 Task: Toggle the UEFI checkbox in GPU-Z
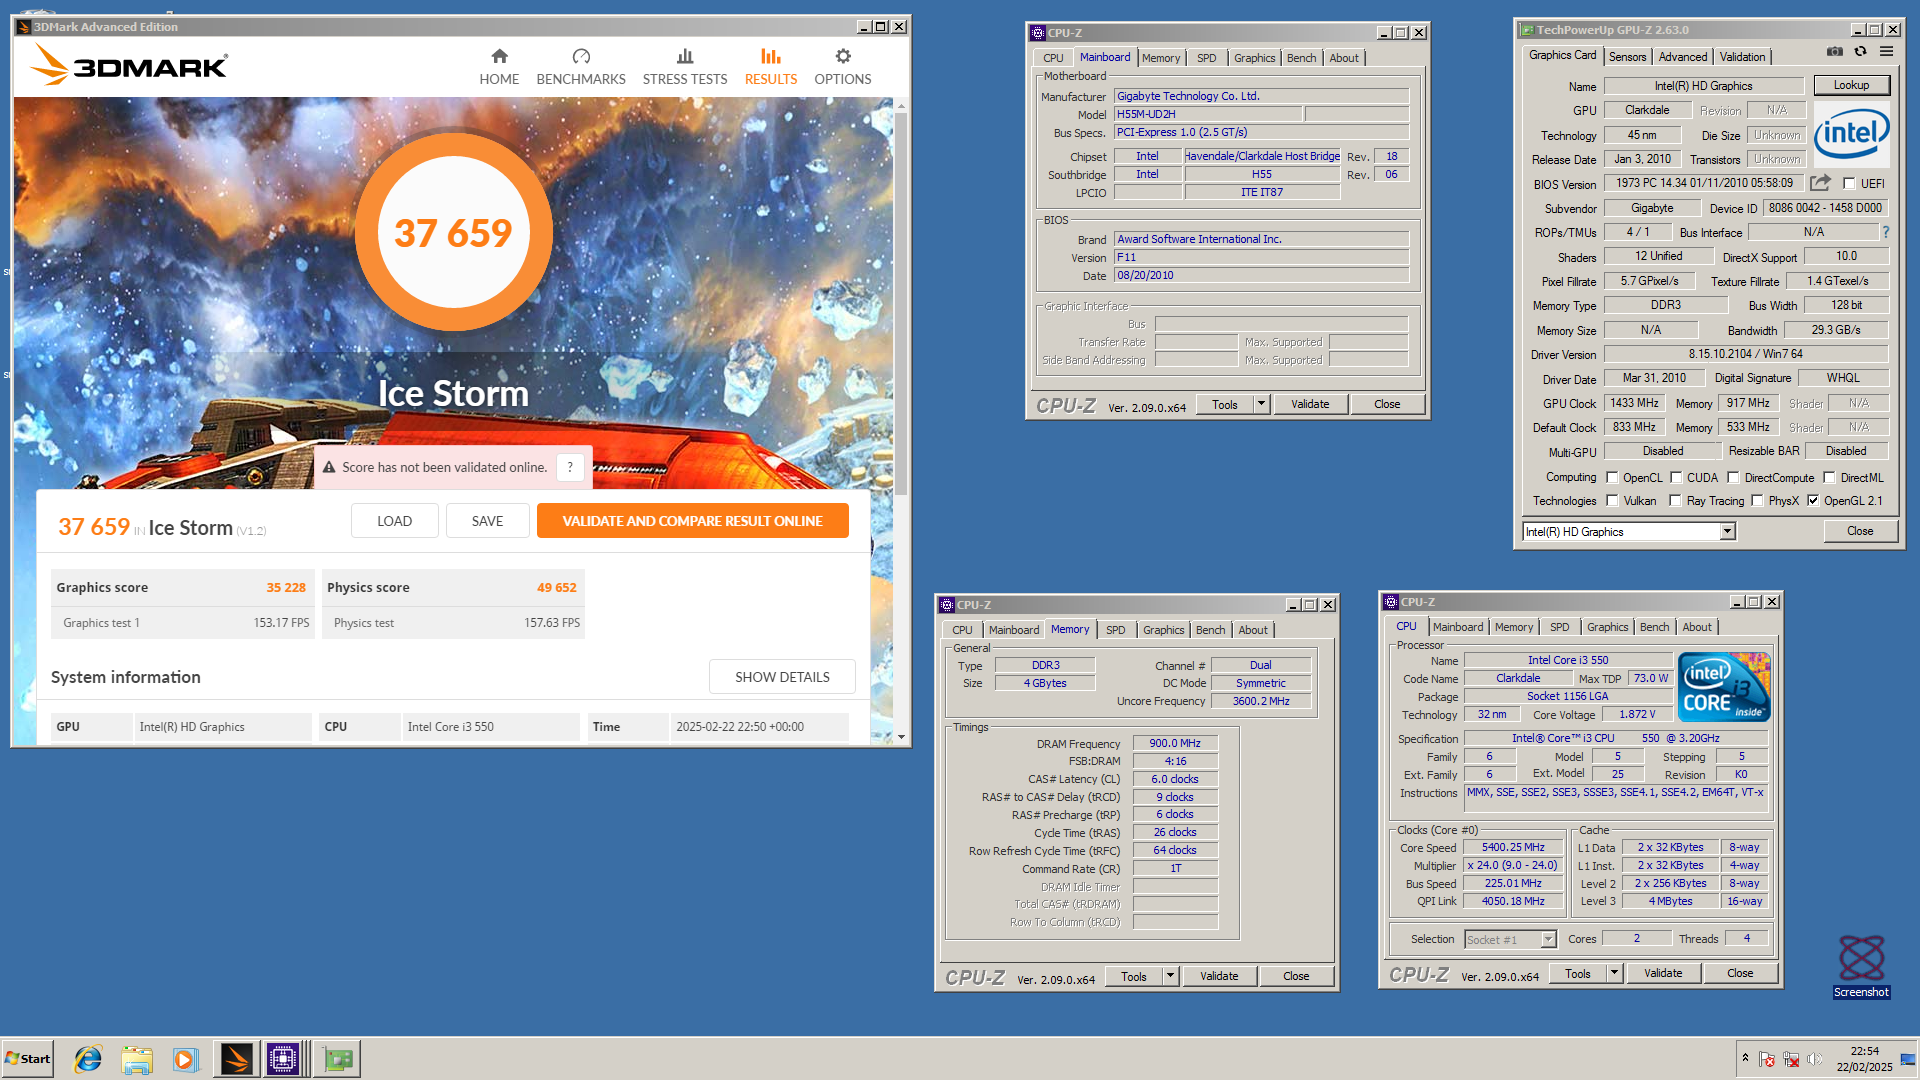(x=1849, y=184)
